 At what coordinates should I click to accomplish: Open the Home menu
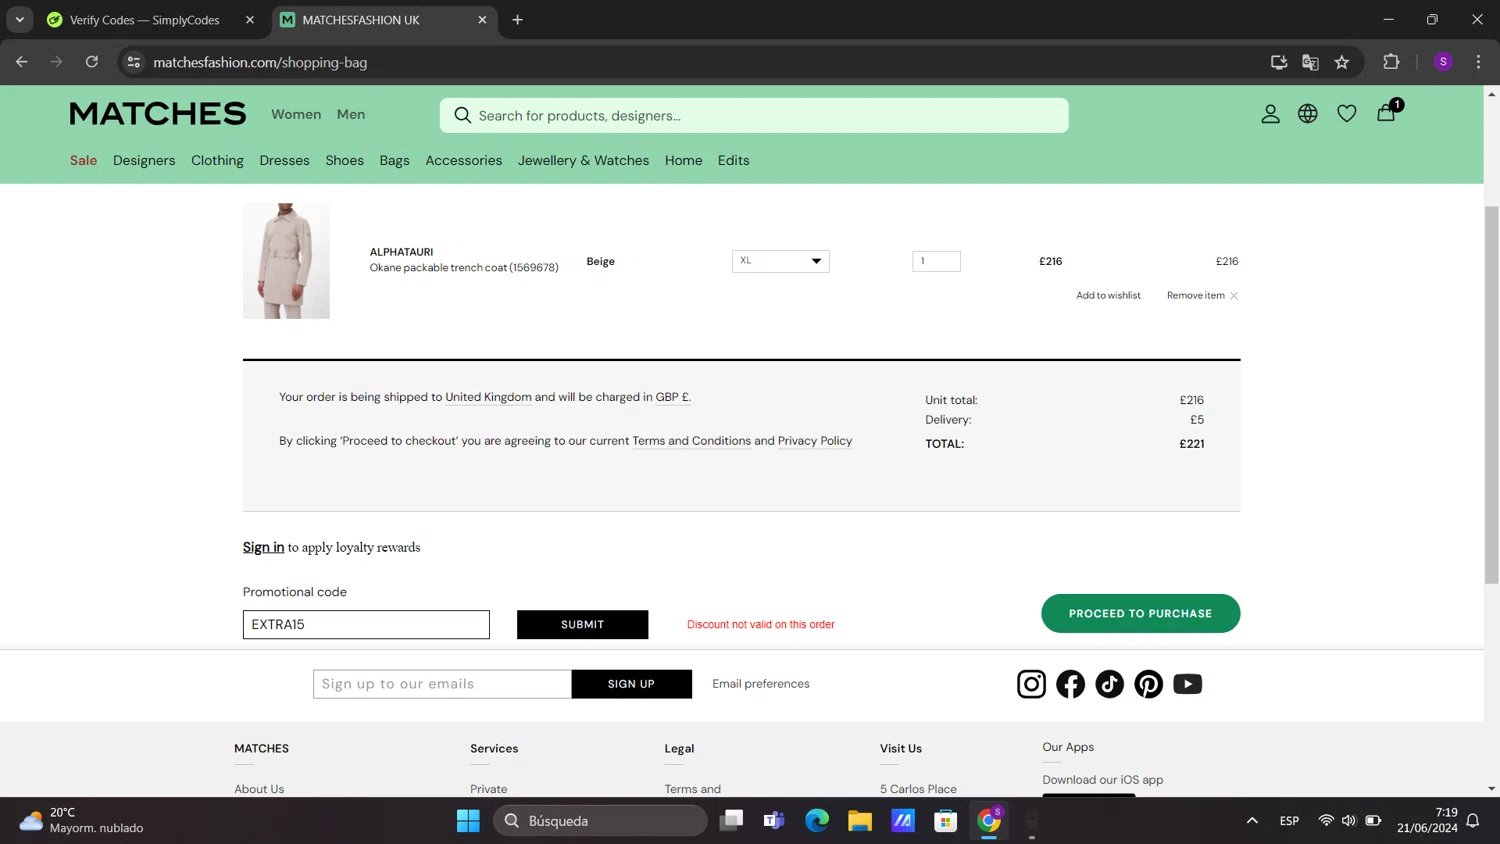pyautogui.click(x=683, y=160)
